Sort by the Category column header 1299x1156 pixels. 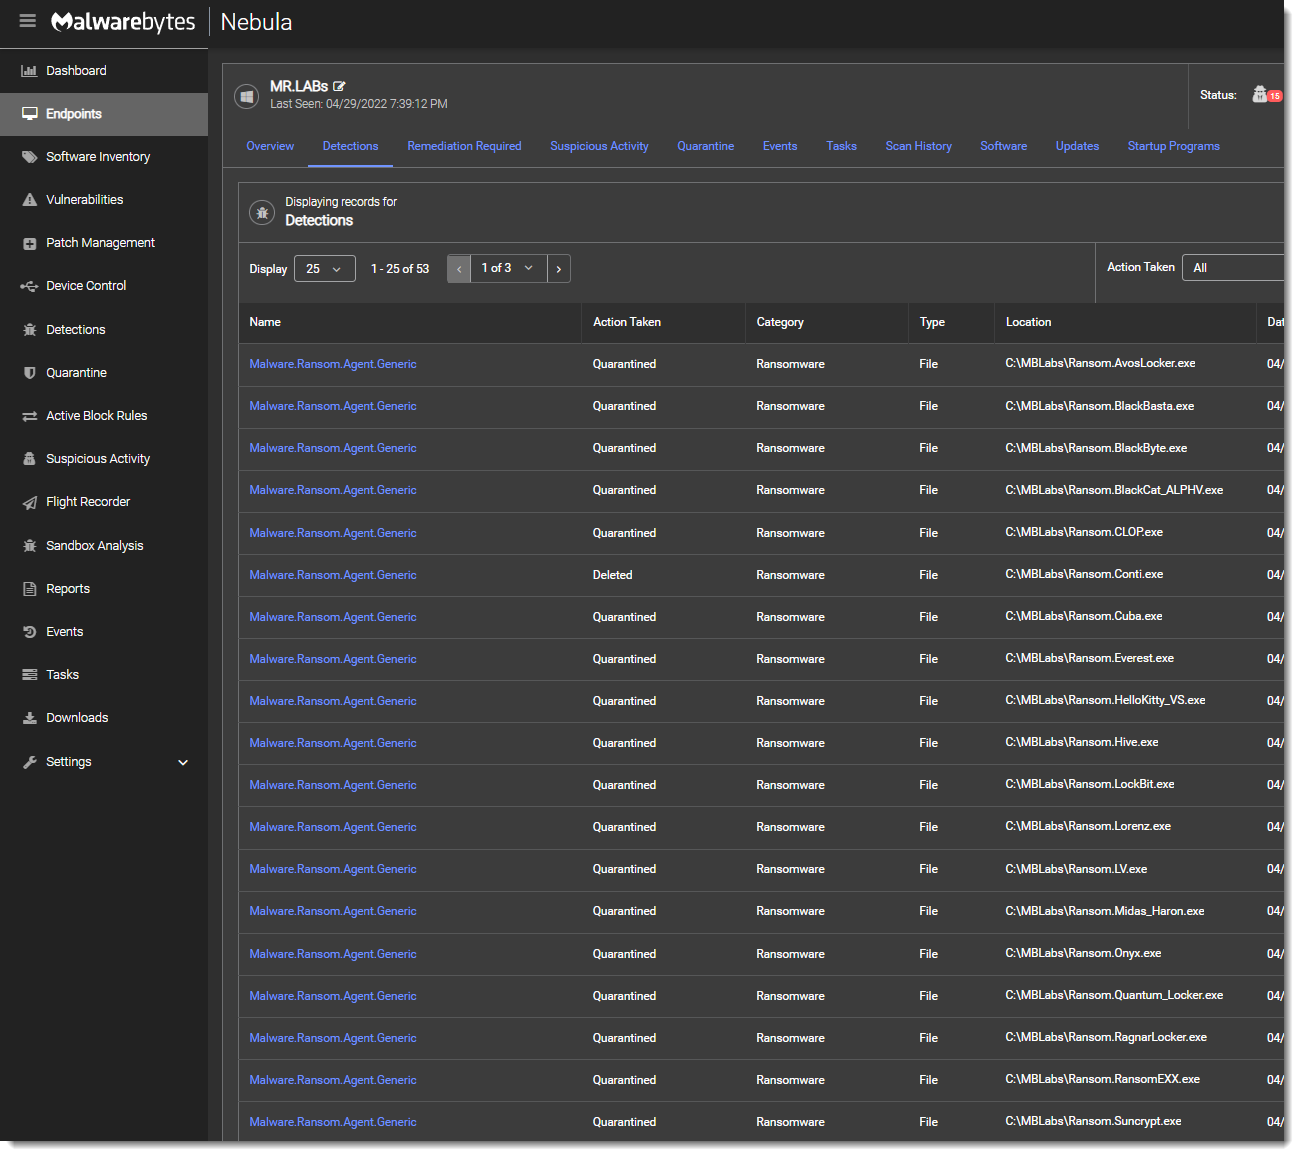coord(780,322)
